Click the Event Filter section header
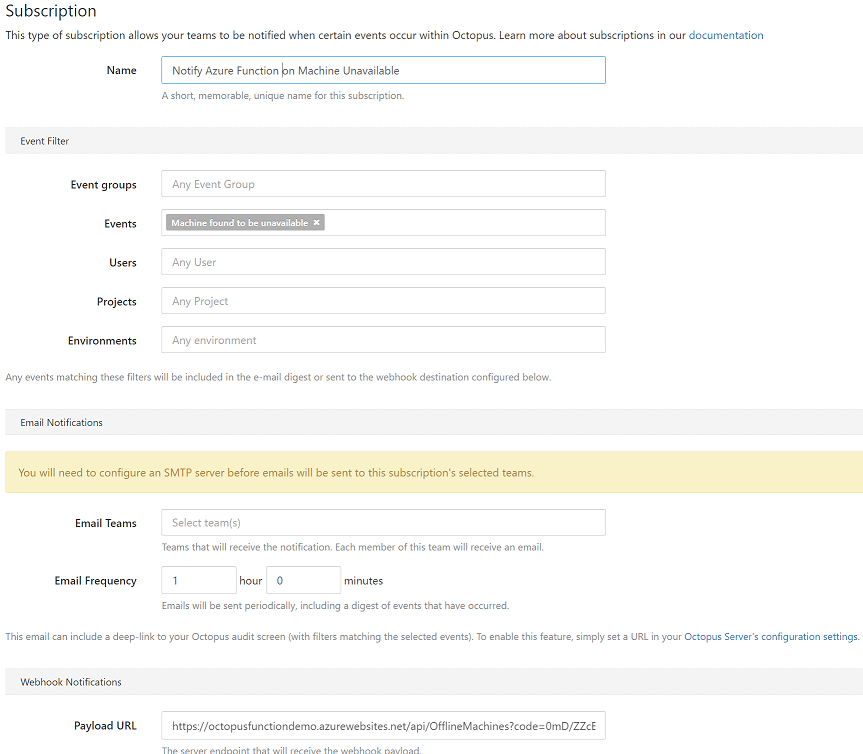863x754 pixels. (x=45, y=141)
